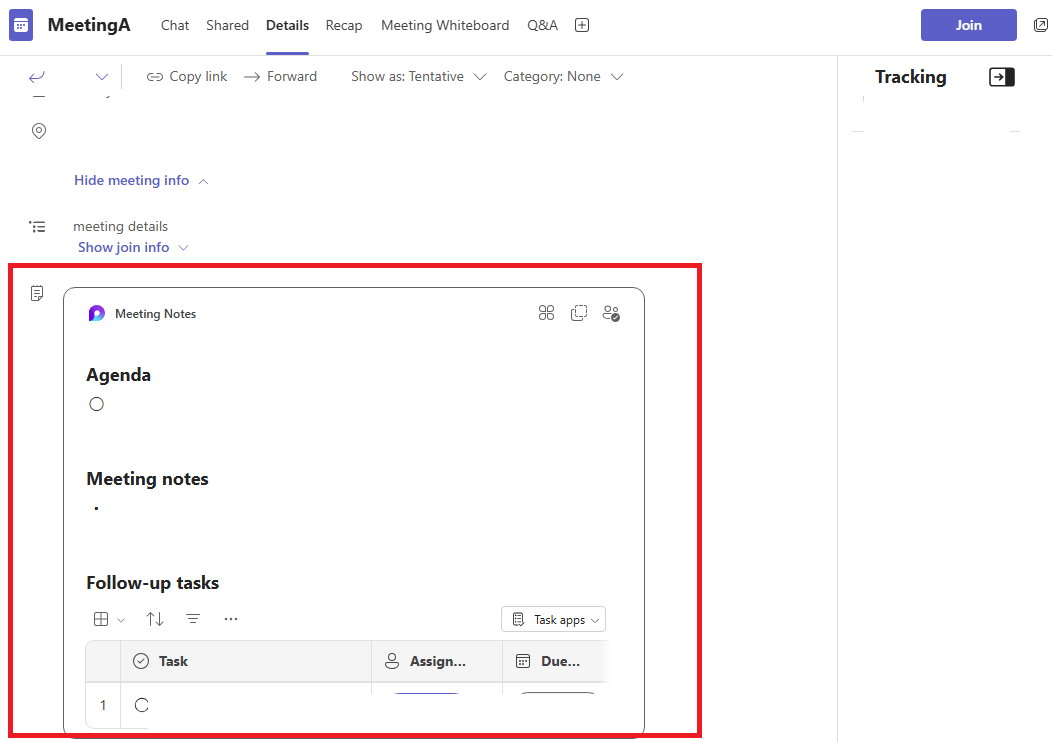This screenshot has width=1052, height=742.
Task: Open the attendees icon on Meeting Notes
Action: point(611,312)
